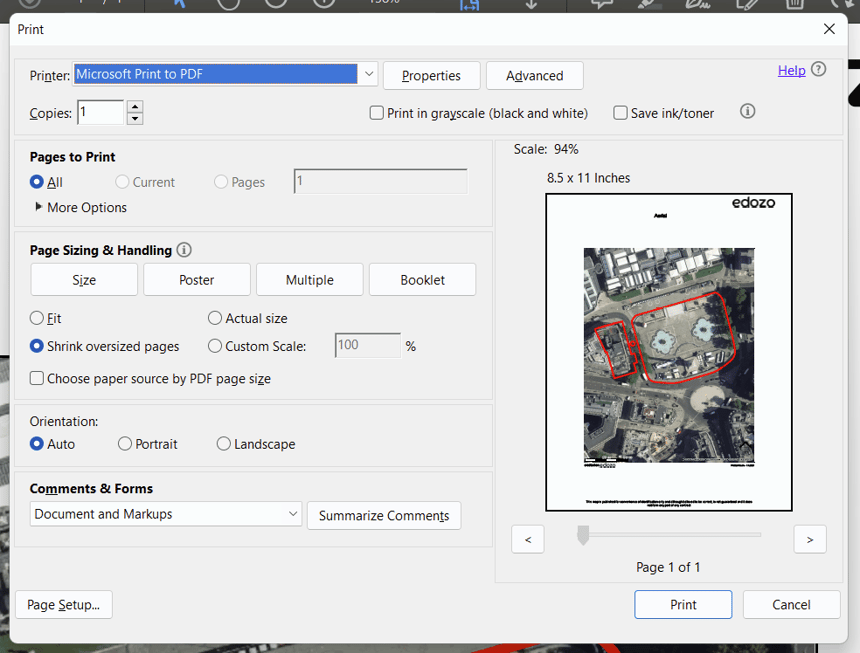Click the page preview slider handle

click(583, 535)
